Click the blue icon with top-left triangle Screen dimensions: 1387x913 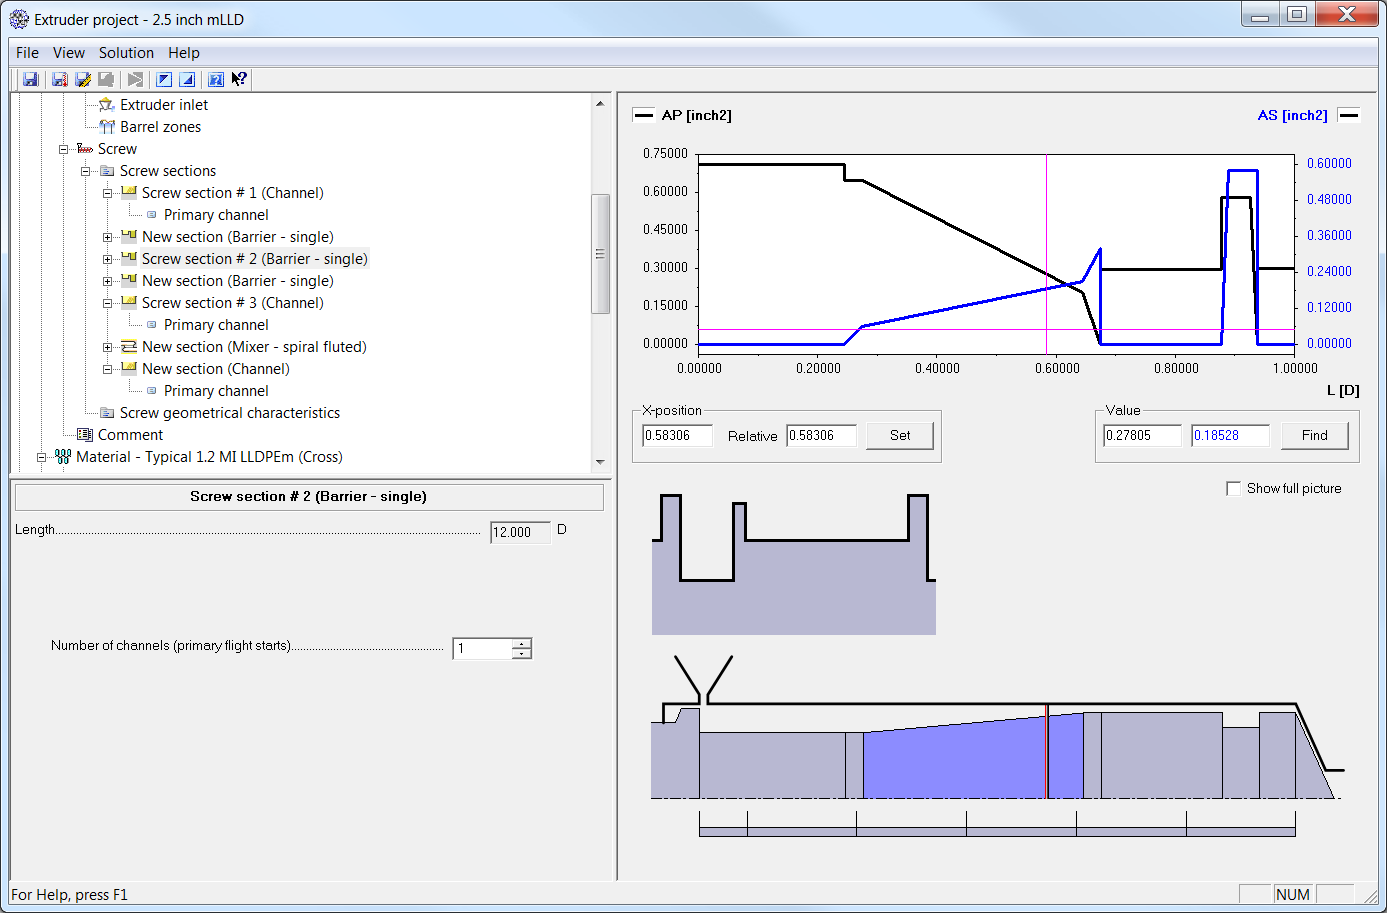click(x=164, y=79)
